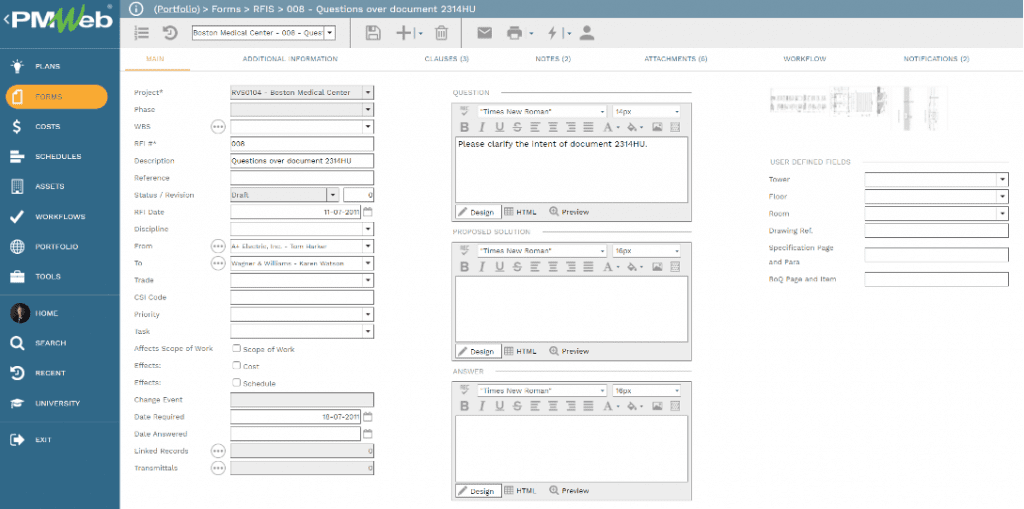1024x509 pixels.
Task: Open the list view icon in toolbar
Action: coord(141,33)
